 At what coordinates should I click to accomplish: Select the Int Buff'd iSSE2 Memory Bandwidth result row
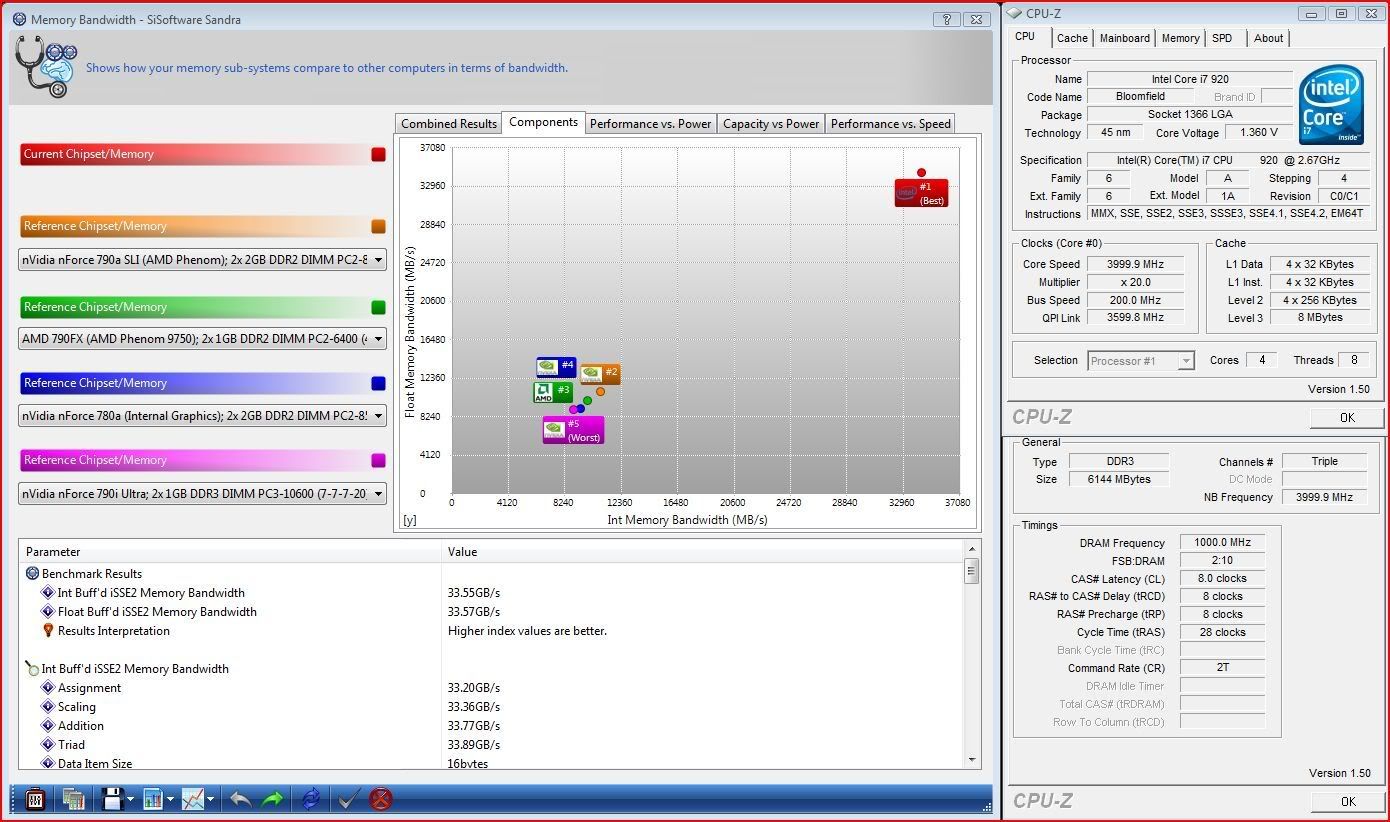pos(491,593)
